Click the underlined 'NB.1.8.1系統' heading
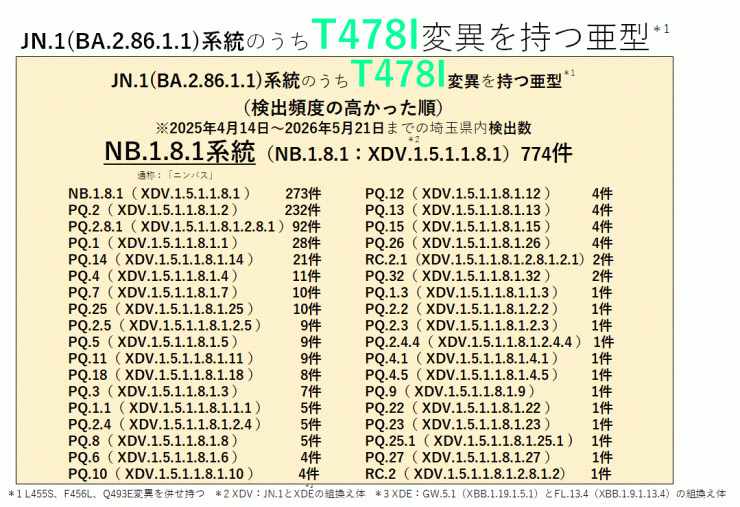 180,152
